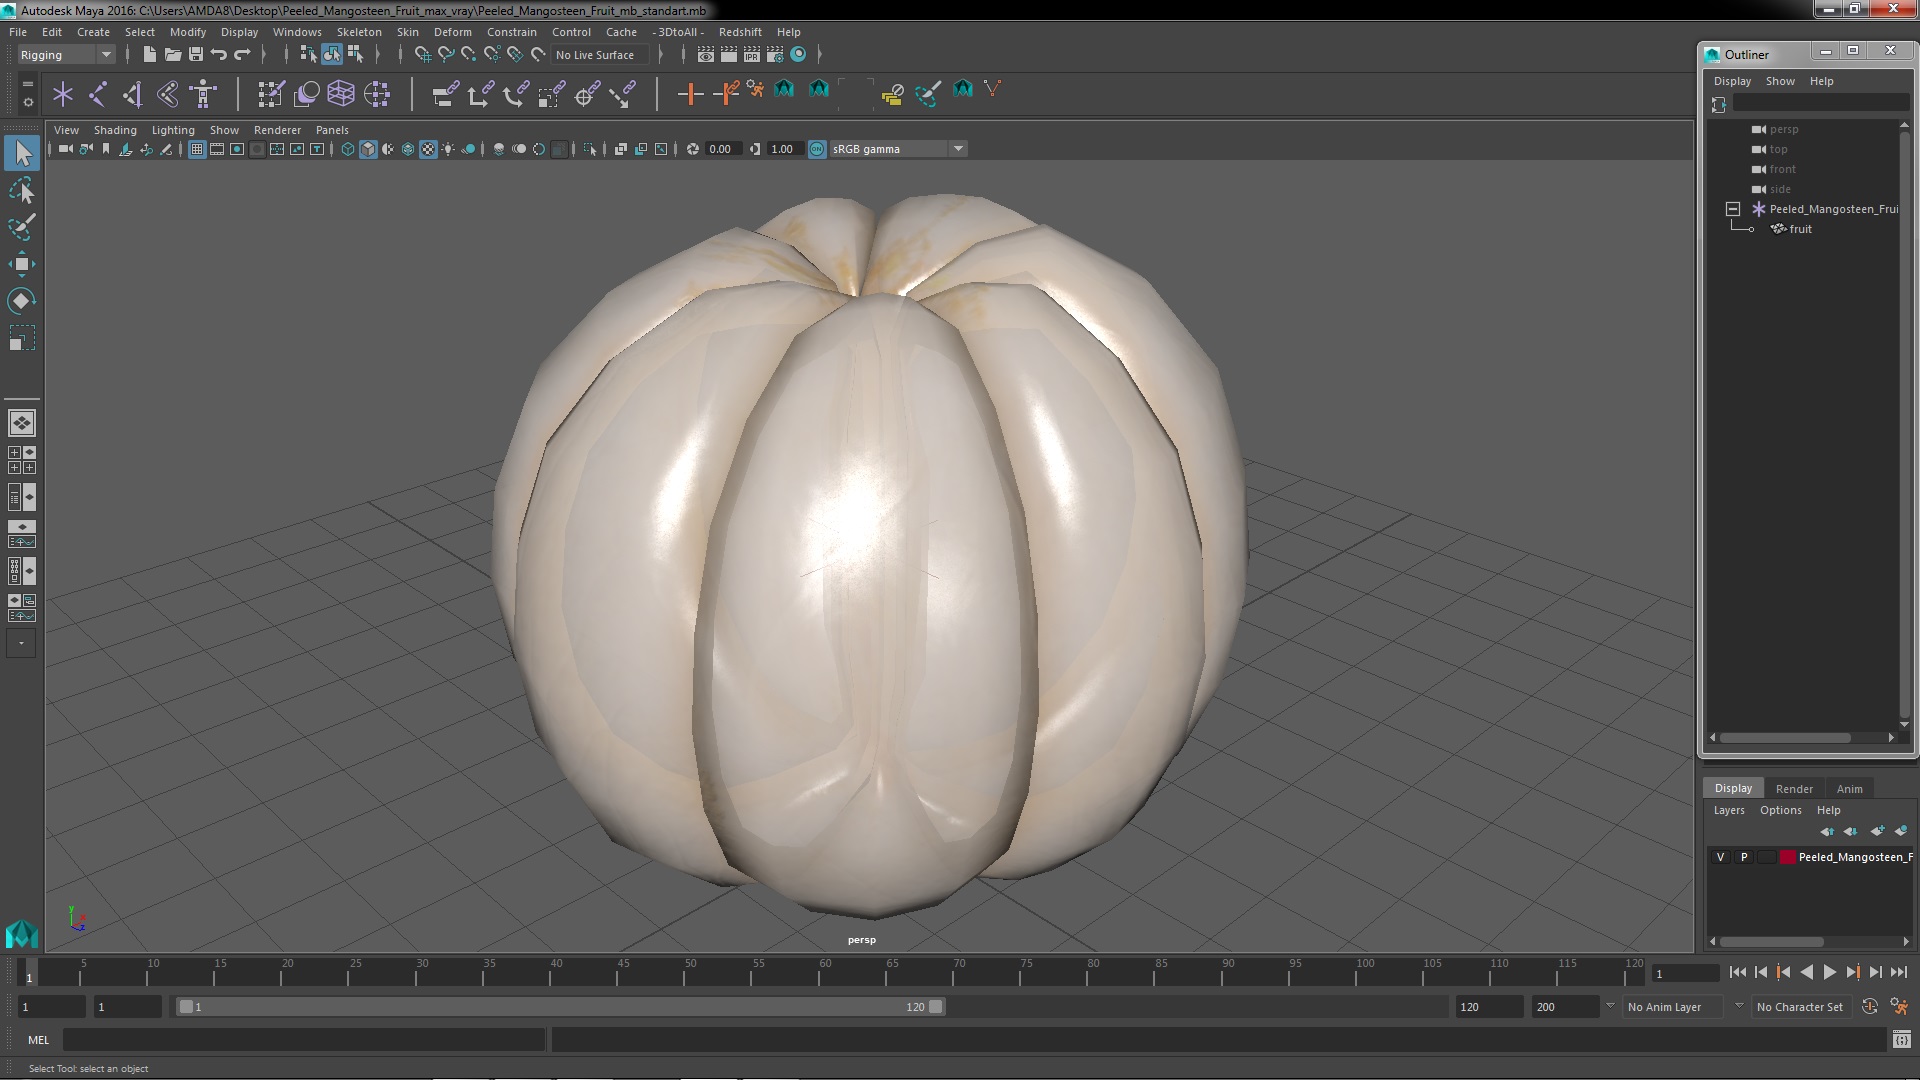Click the Save Scene icon
1920x1080 pixels.
tap(196, 55)
